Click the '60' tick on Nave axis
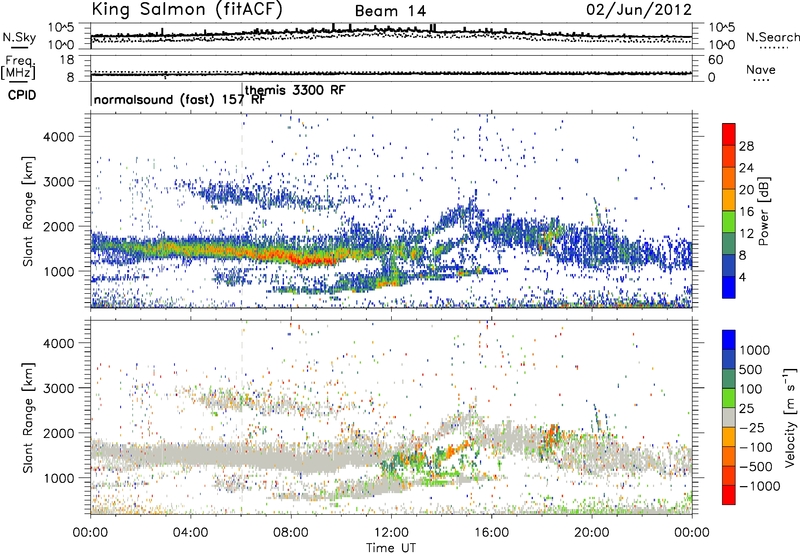Image resolution: width=800 pixels, height=554 pixels. [715, 60]
